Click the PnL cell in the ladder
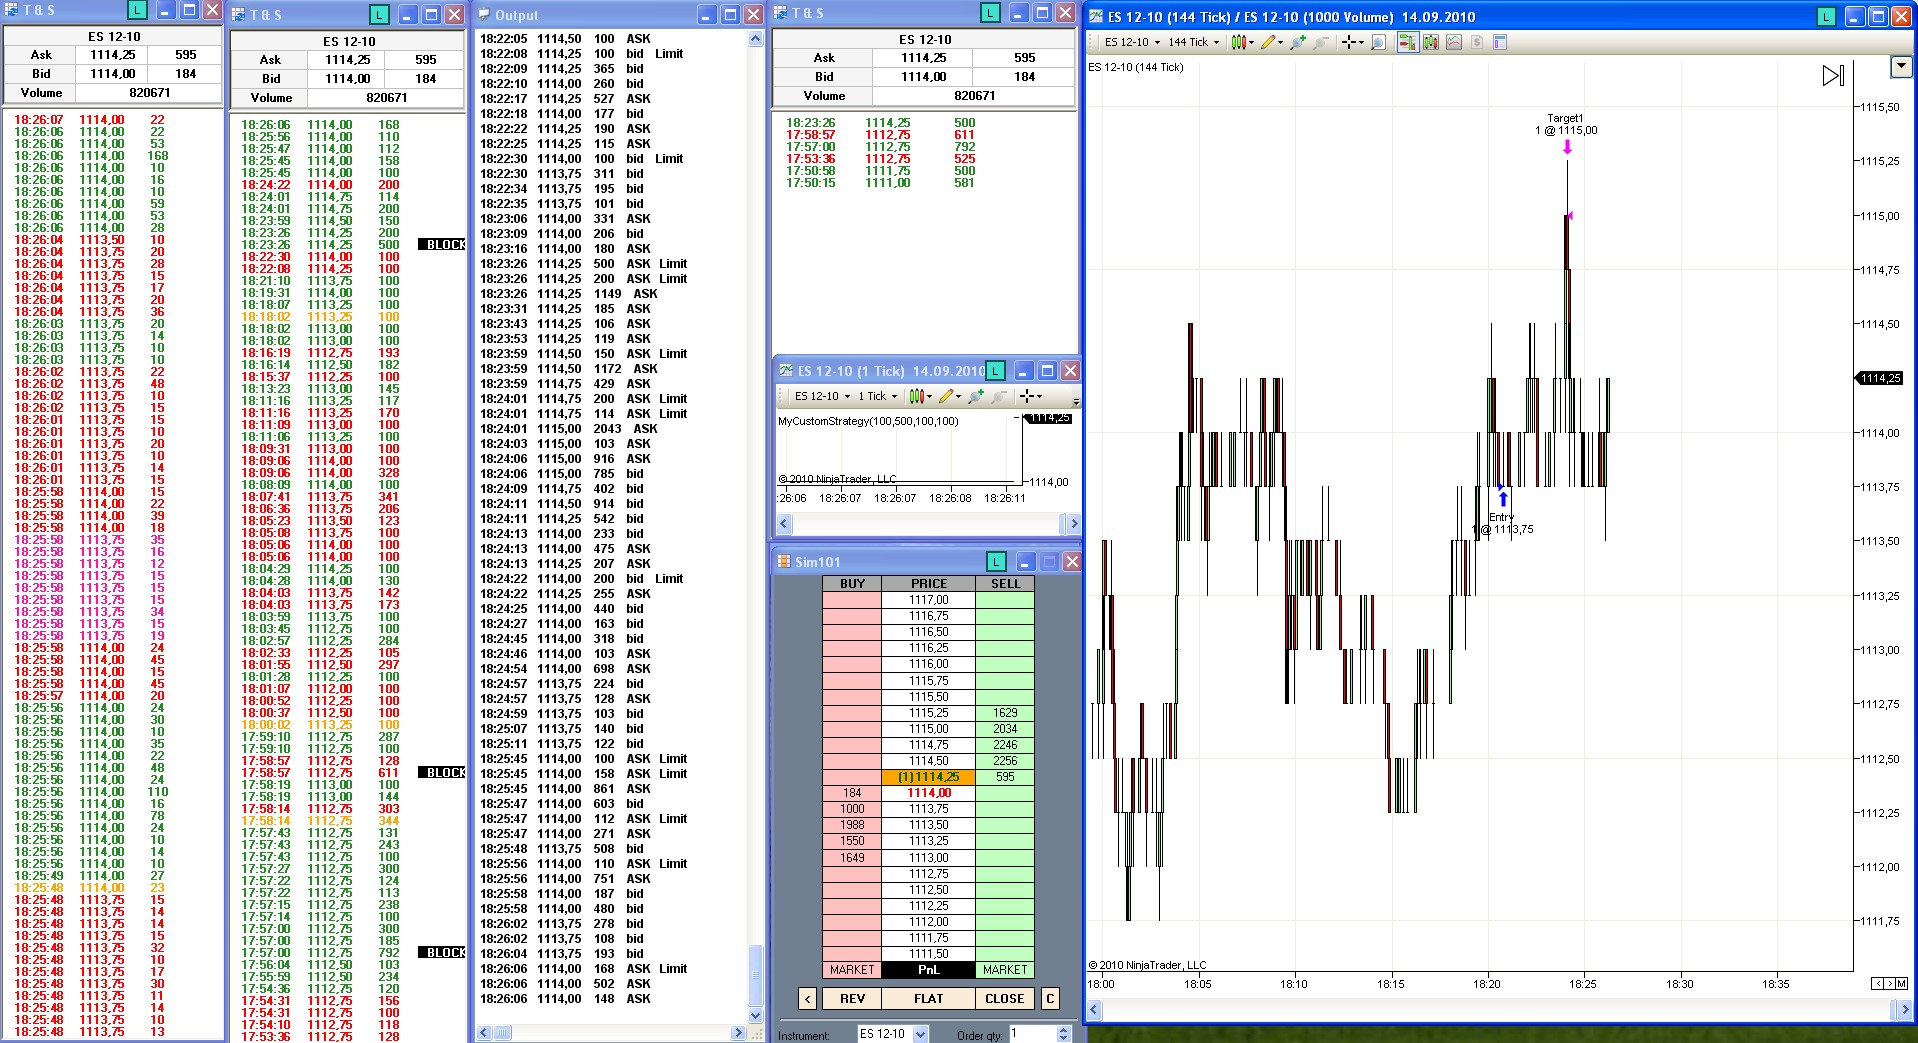Viewport: 1918px width, 1043px height. click(928, 969)
